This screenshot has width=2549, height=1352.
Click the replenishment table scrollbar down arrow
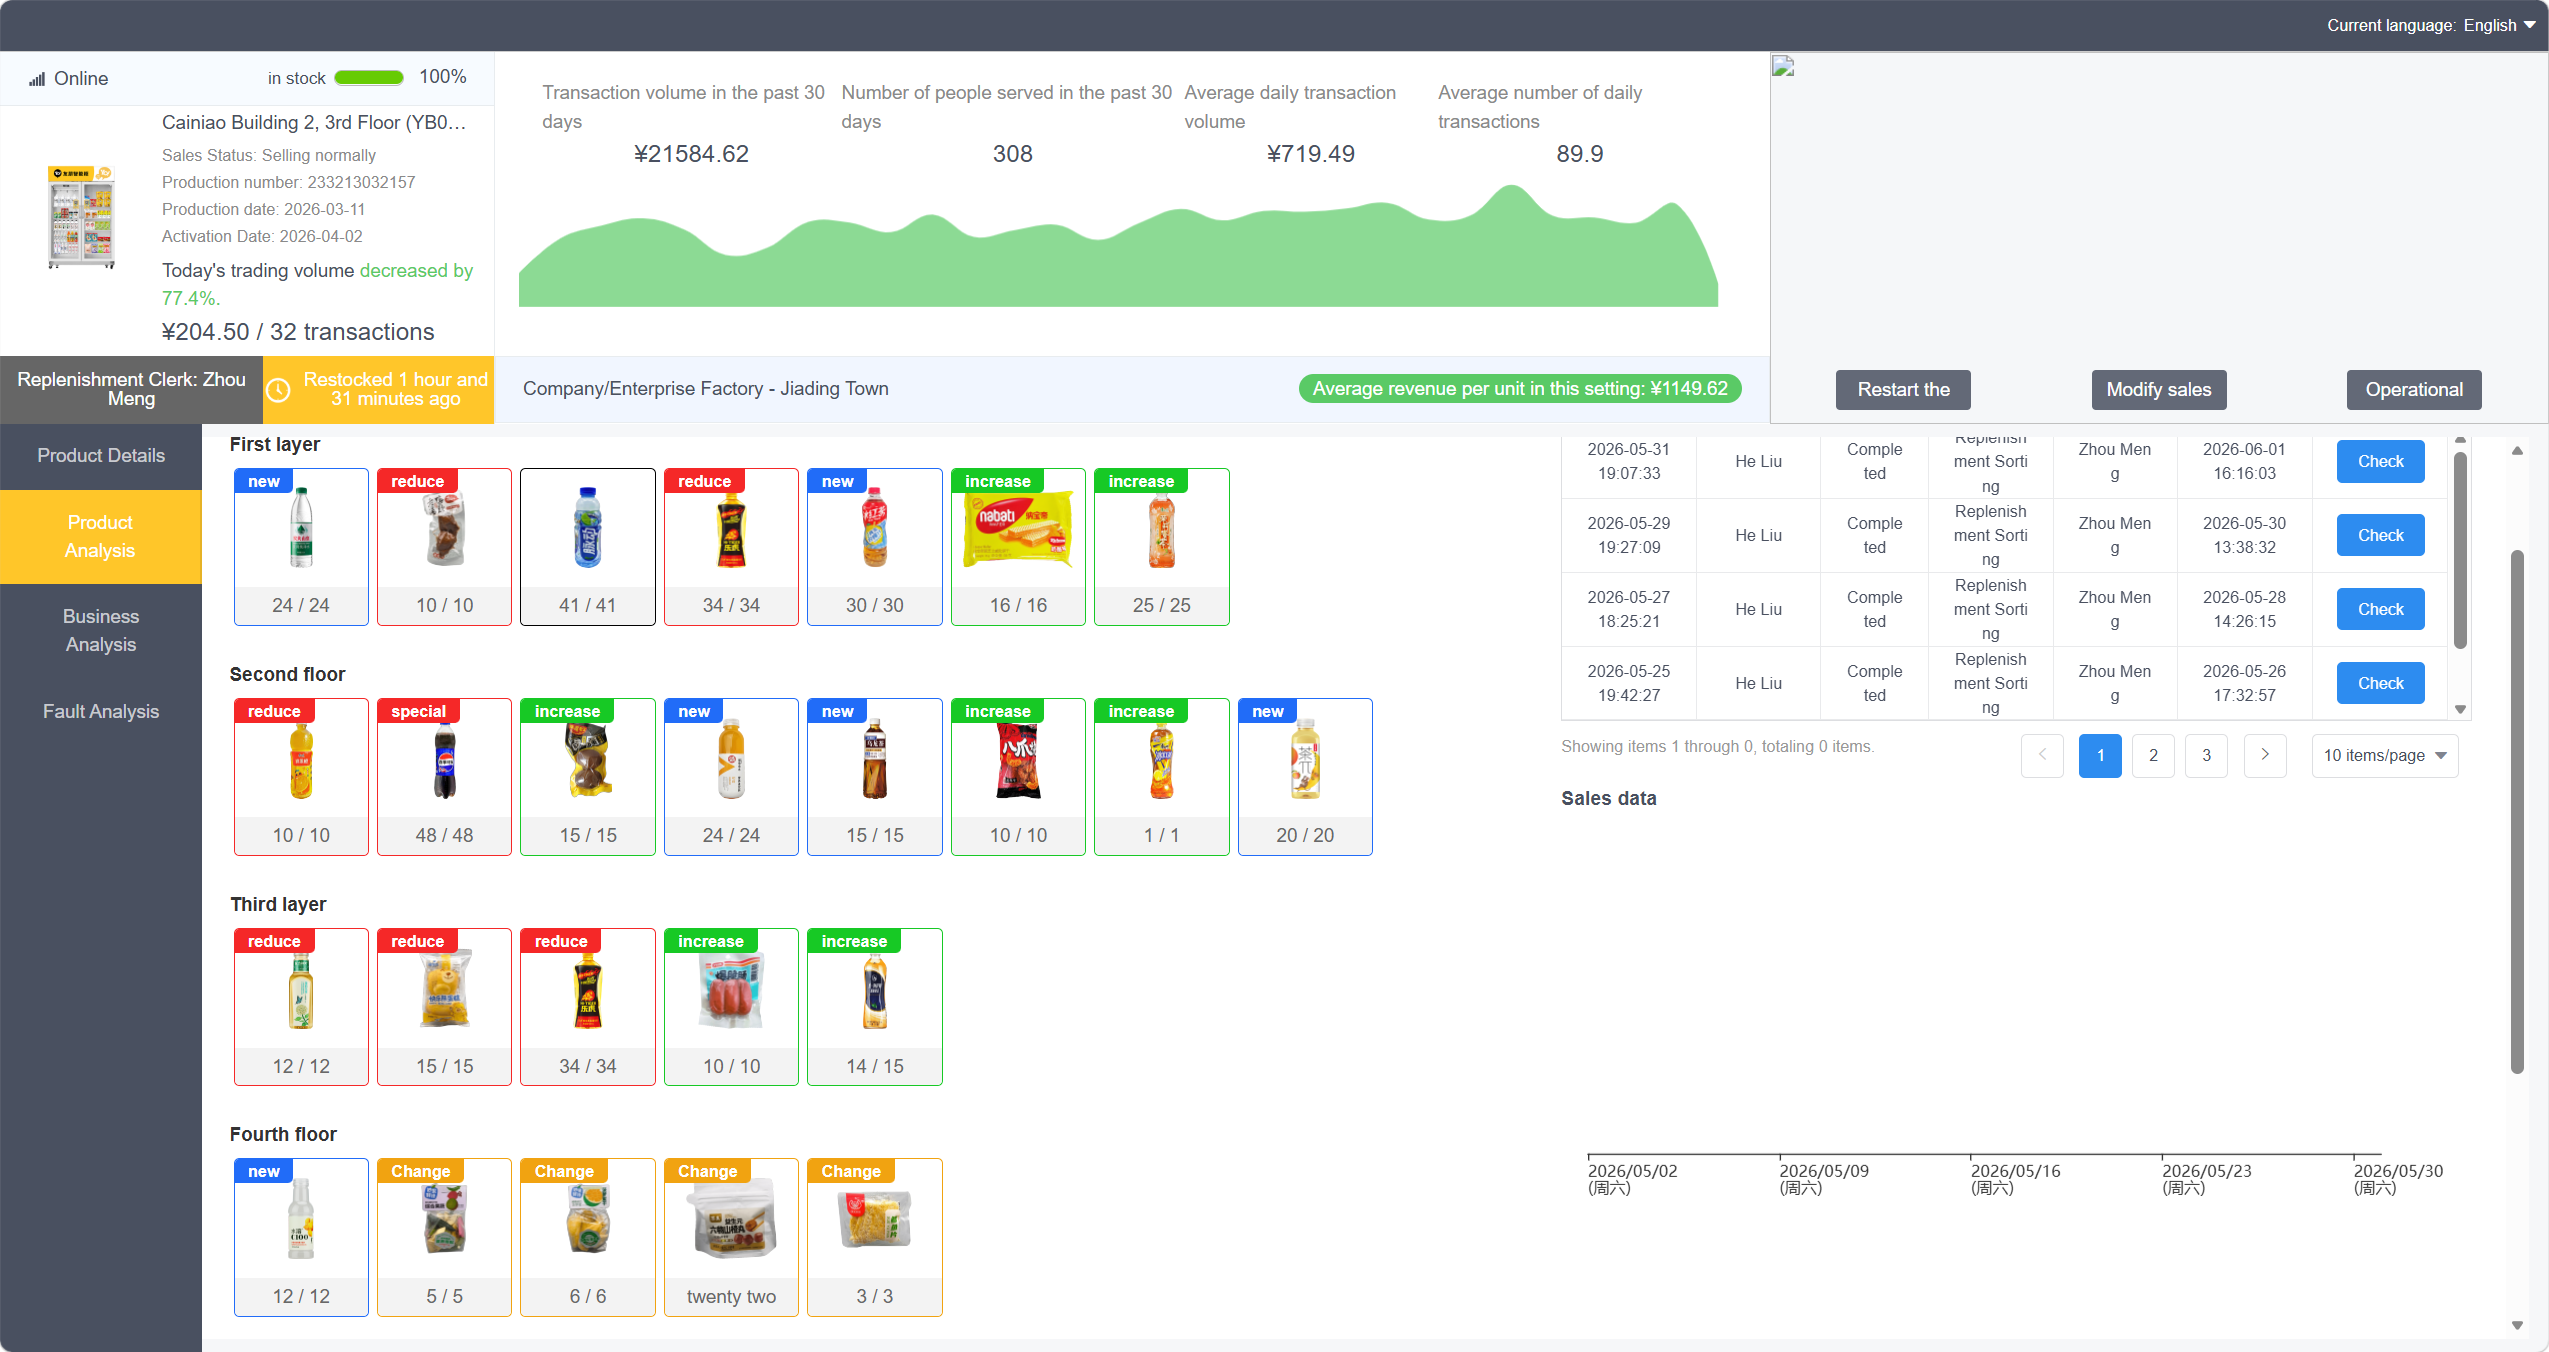pyautogui.click(x=2460, y=709)
